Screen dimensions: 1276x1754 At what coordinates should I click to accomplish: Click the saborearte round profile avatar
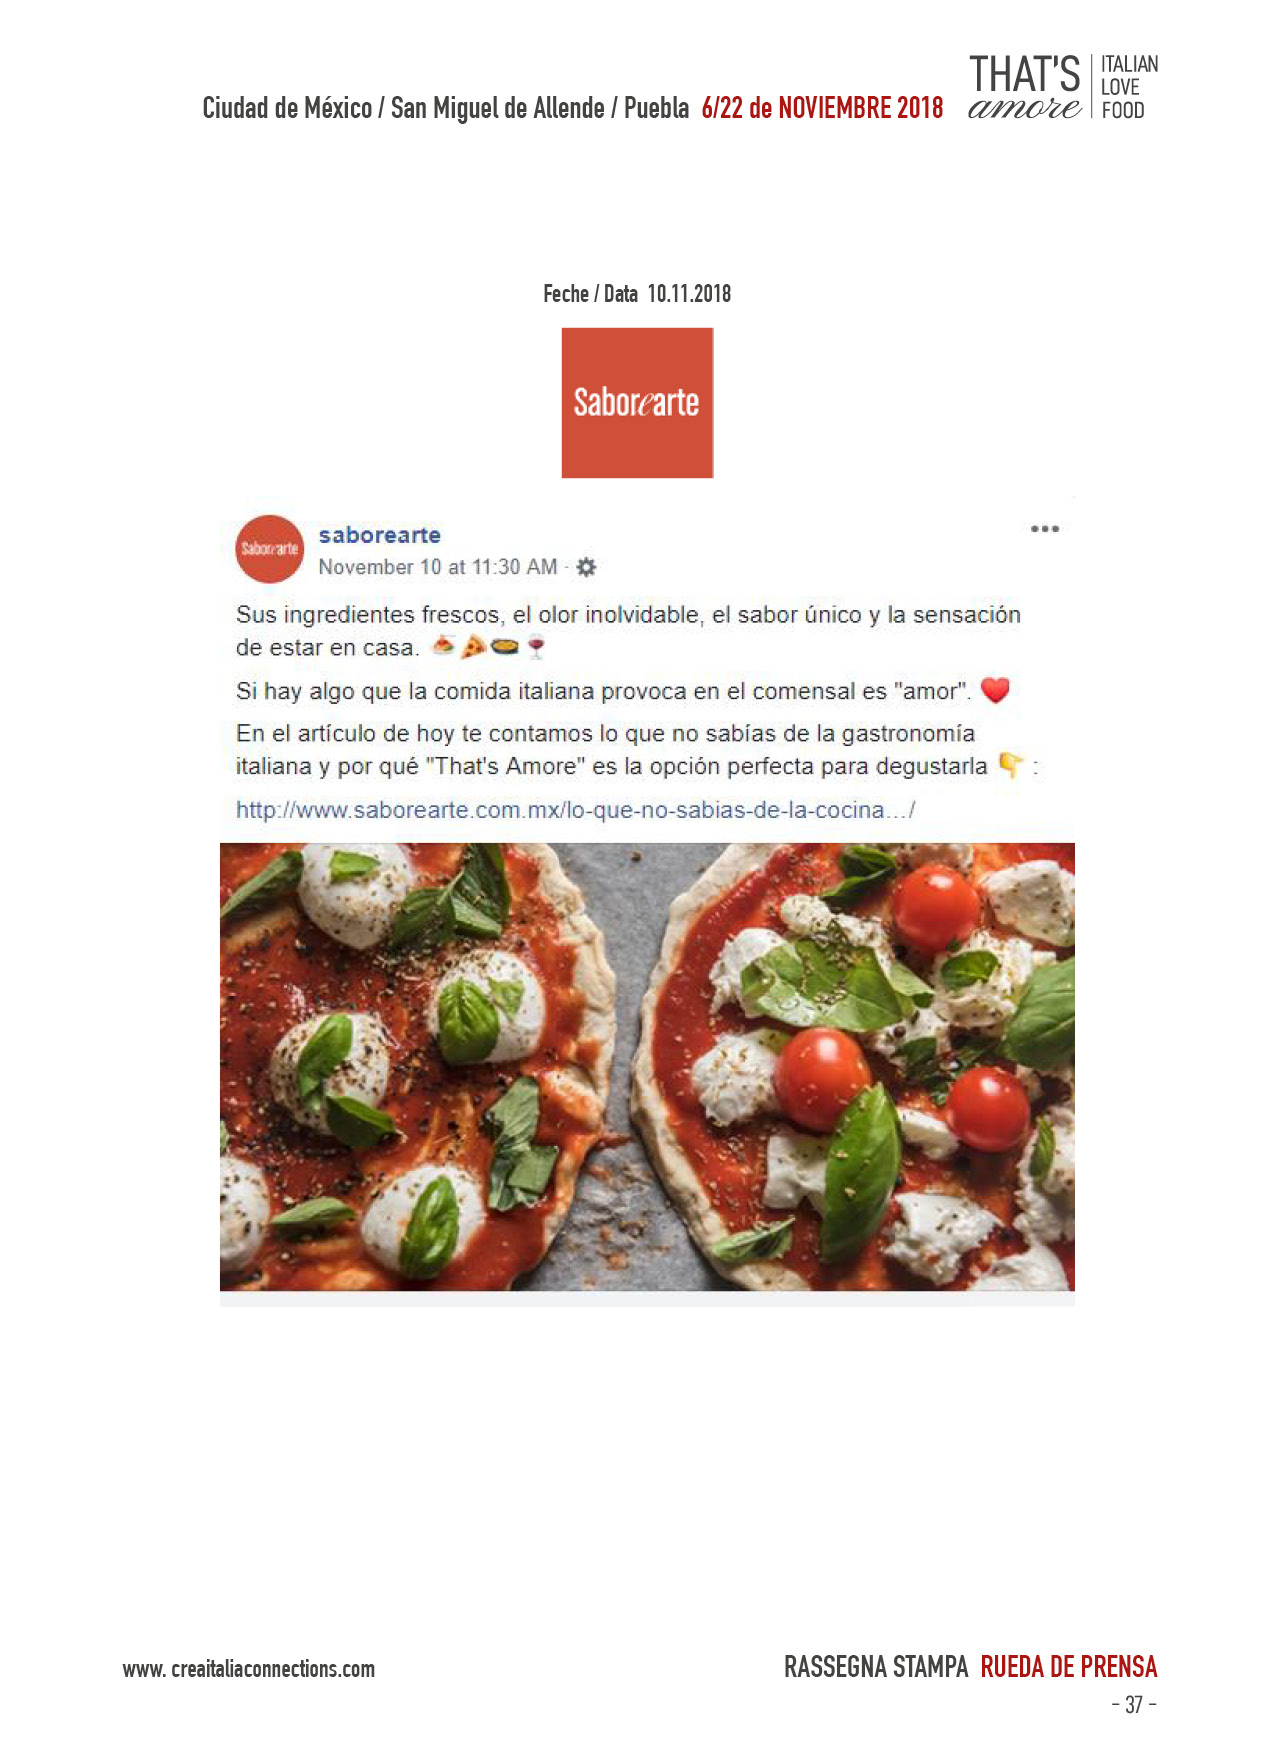pyautogui.click(x=269, y=549)
